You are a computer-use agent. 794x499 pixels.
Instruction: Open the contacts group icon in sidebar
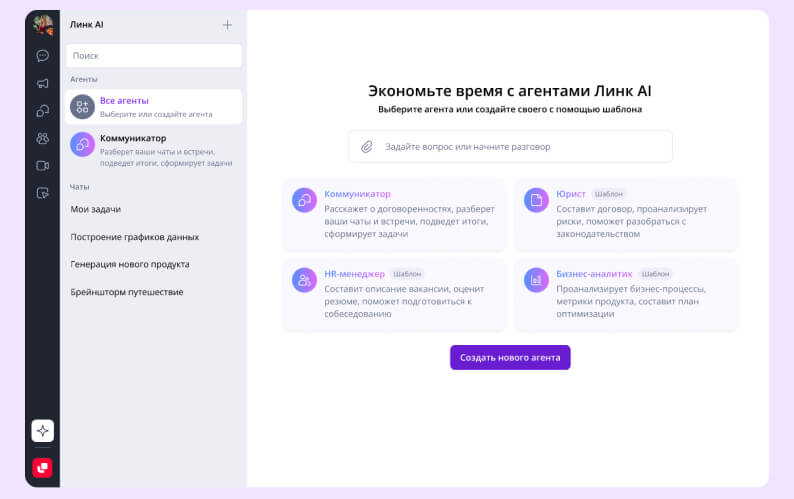(42, 138)
